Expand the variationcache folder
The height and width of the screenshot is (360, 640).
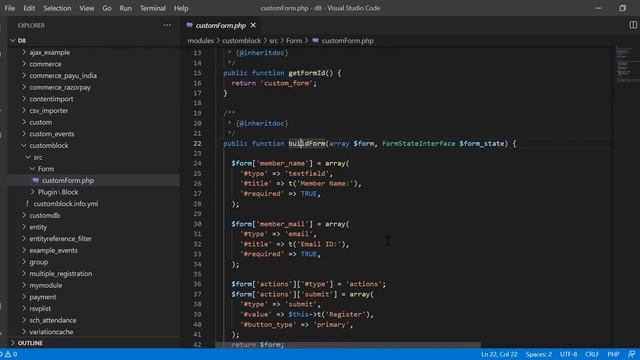click(24, 332)
